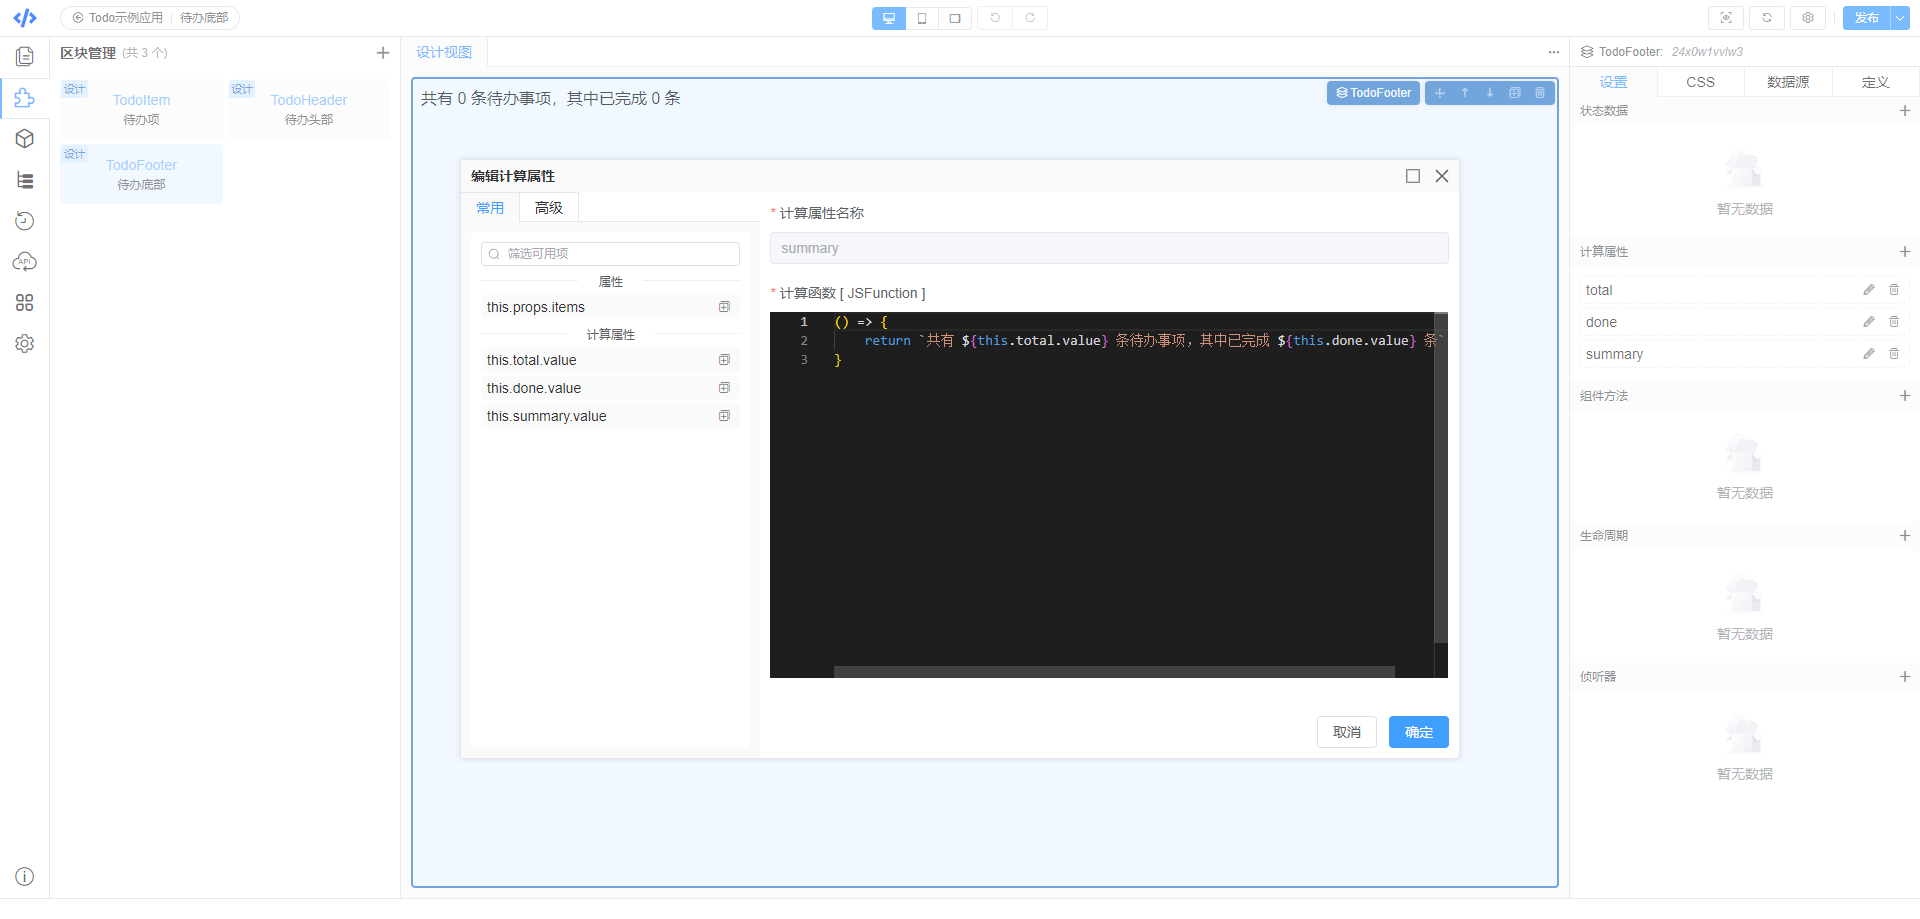This screenshot has height=919, width=1920.
Task: Open the settings gear in the left sidebar
Action: coord(25,344)
